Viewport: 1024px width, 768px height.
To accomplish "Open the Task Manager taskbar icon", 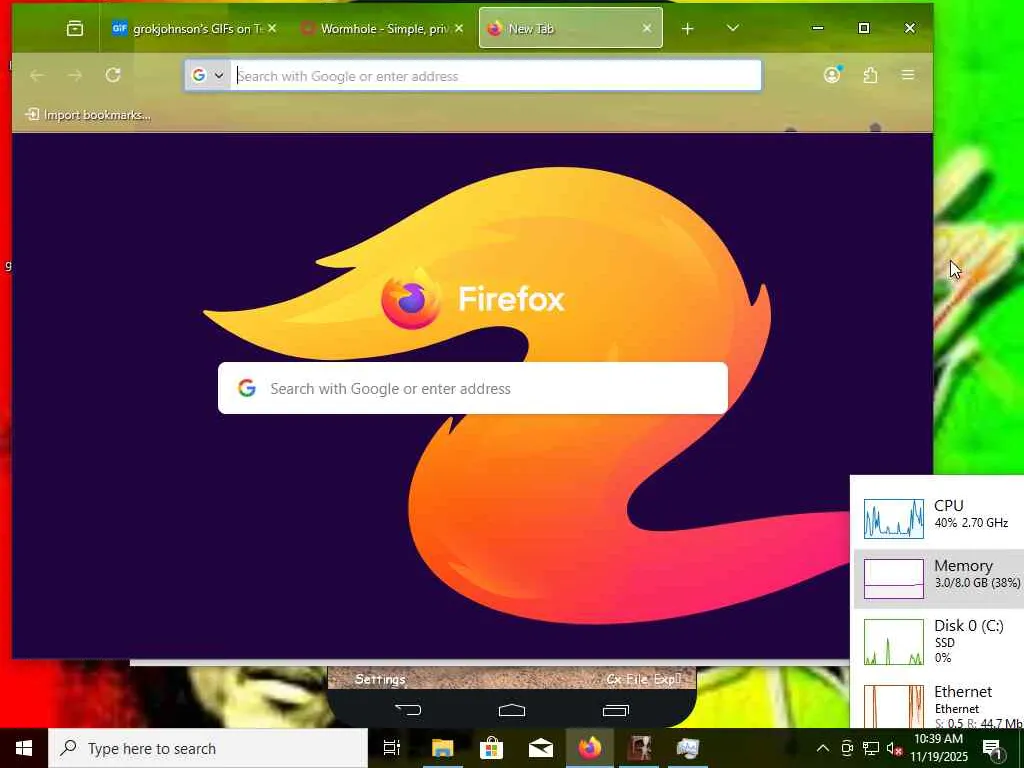I will (x=688, y=748).
